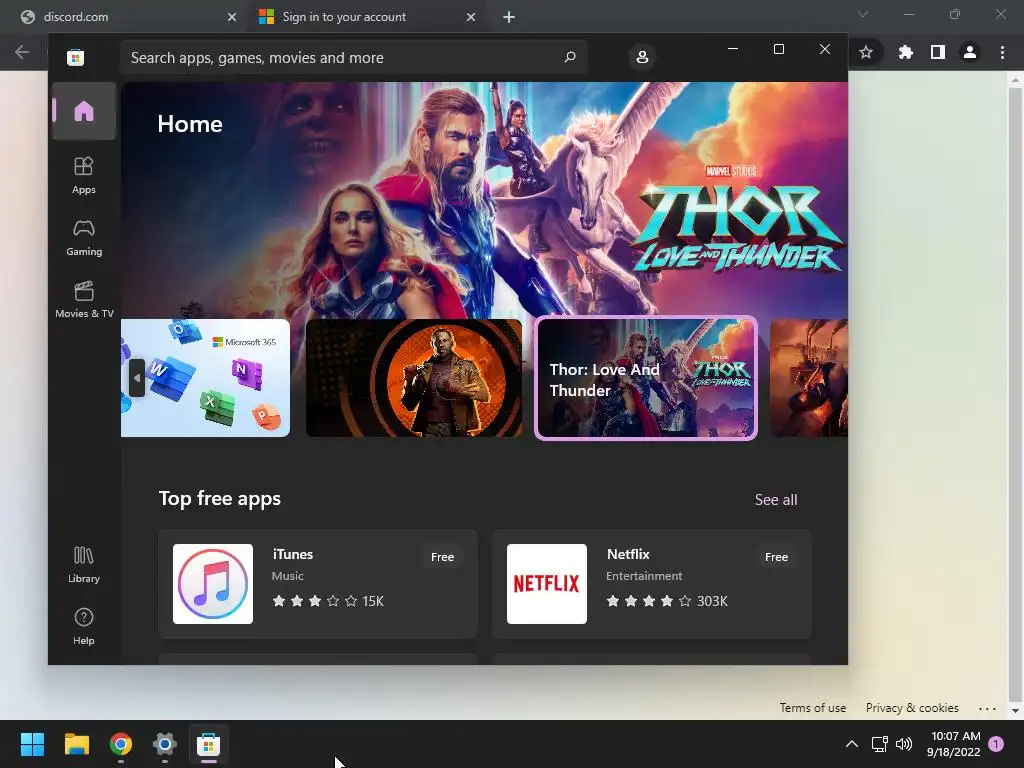
Task: Open Chrome three-dot menu
Action: pyautogui.click(x=1002, y=52)
